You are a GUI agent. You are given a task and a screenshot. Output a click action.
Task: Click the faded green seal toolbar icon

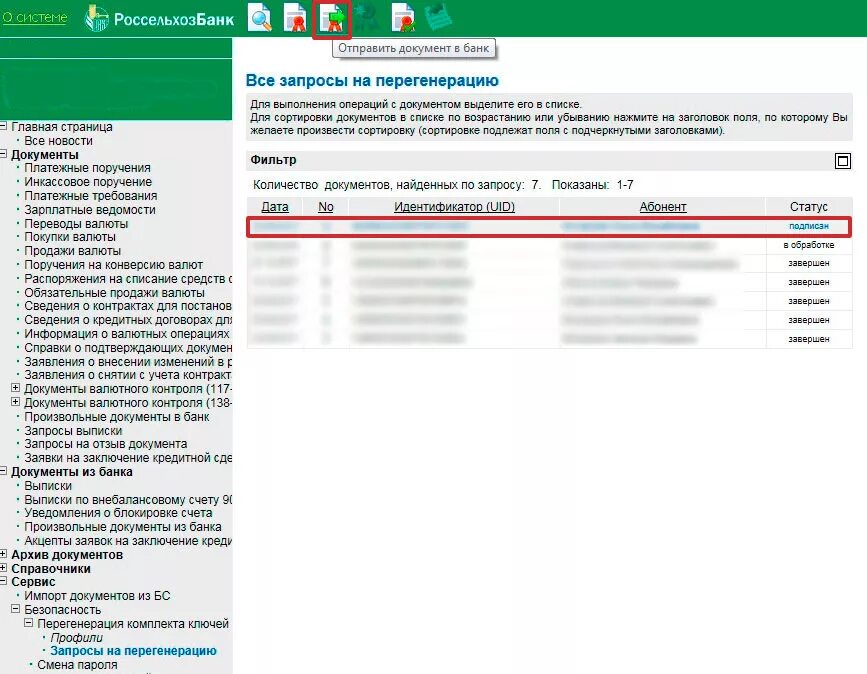click(x=366, y=17)
